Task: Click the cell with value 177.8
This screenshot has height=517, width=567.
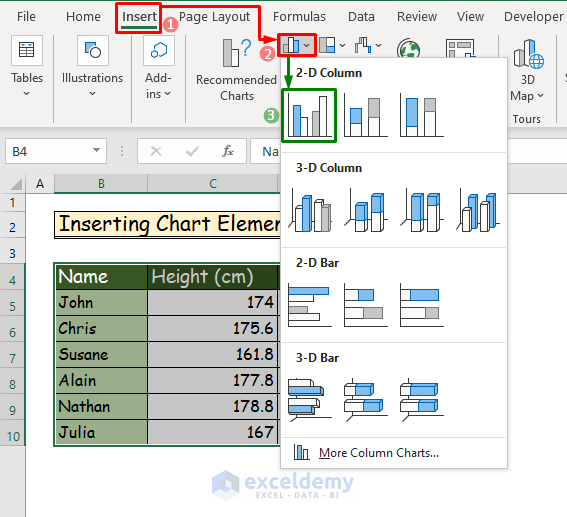Action: tap(213, 381)
